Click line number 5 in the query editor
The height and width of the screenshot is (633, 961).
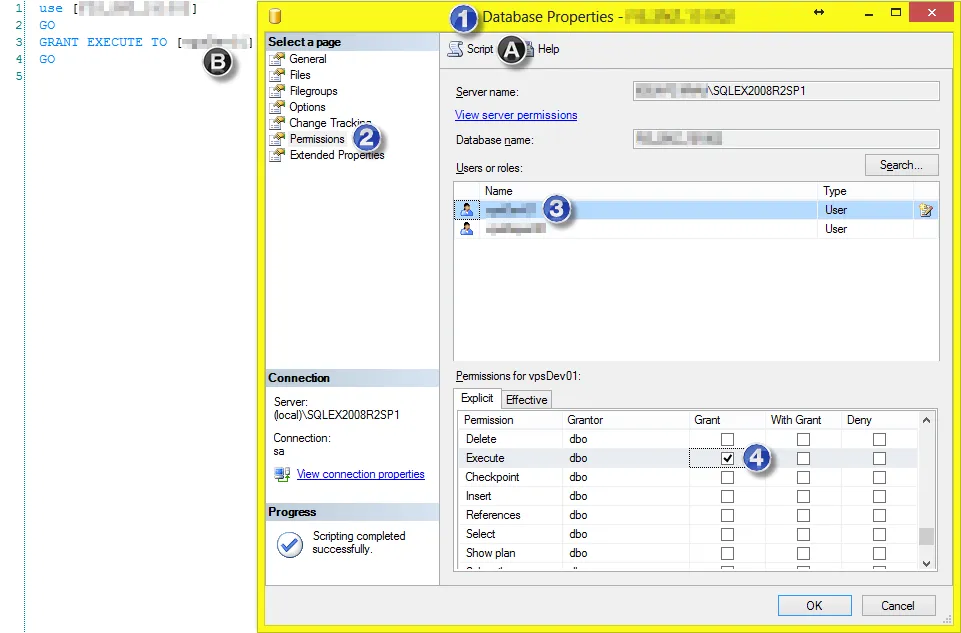click(x=19, y=76)
